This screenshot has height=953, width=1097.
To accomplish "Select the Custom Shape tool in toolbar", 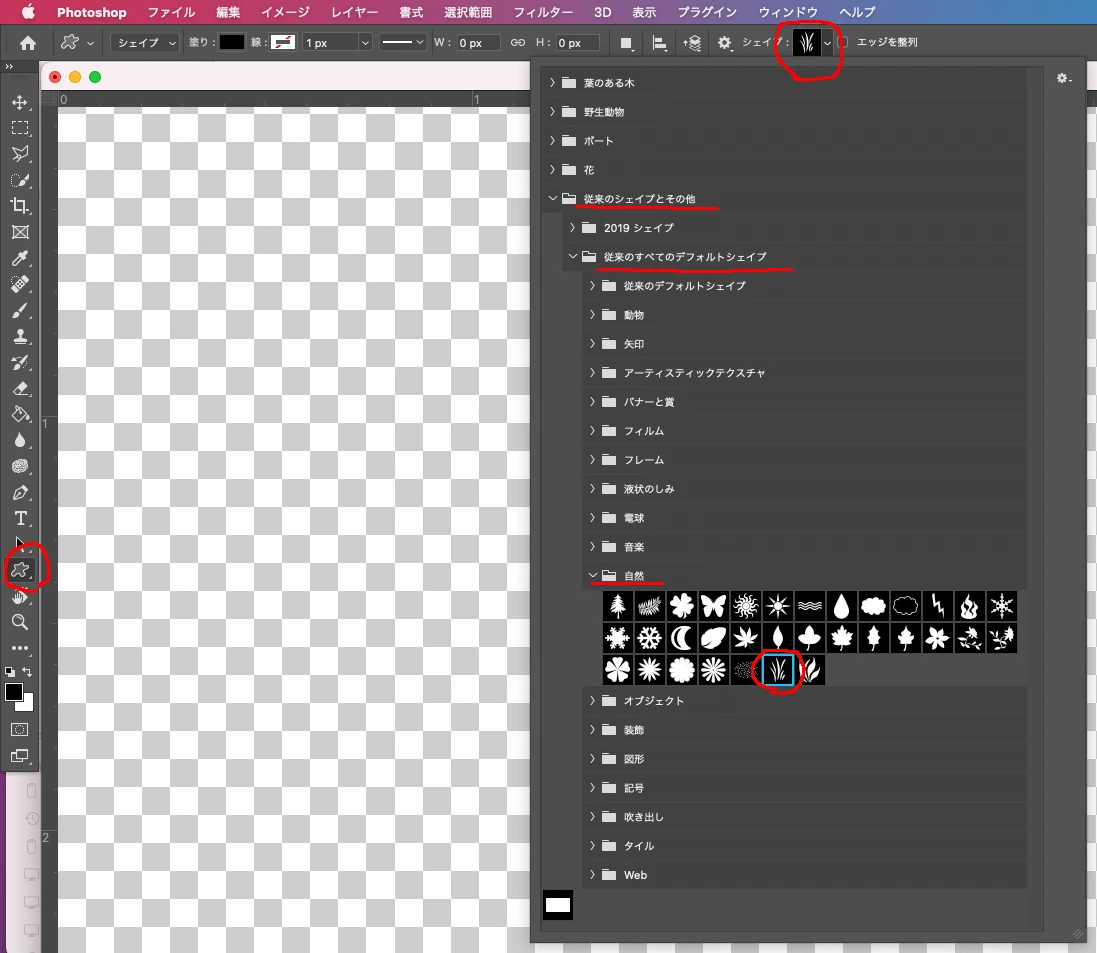I will (20, 570).
